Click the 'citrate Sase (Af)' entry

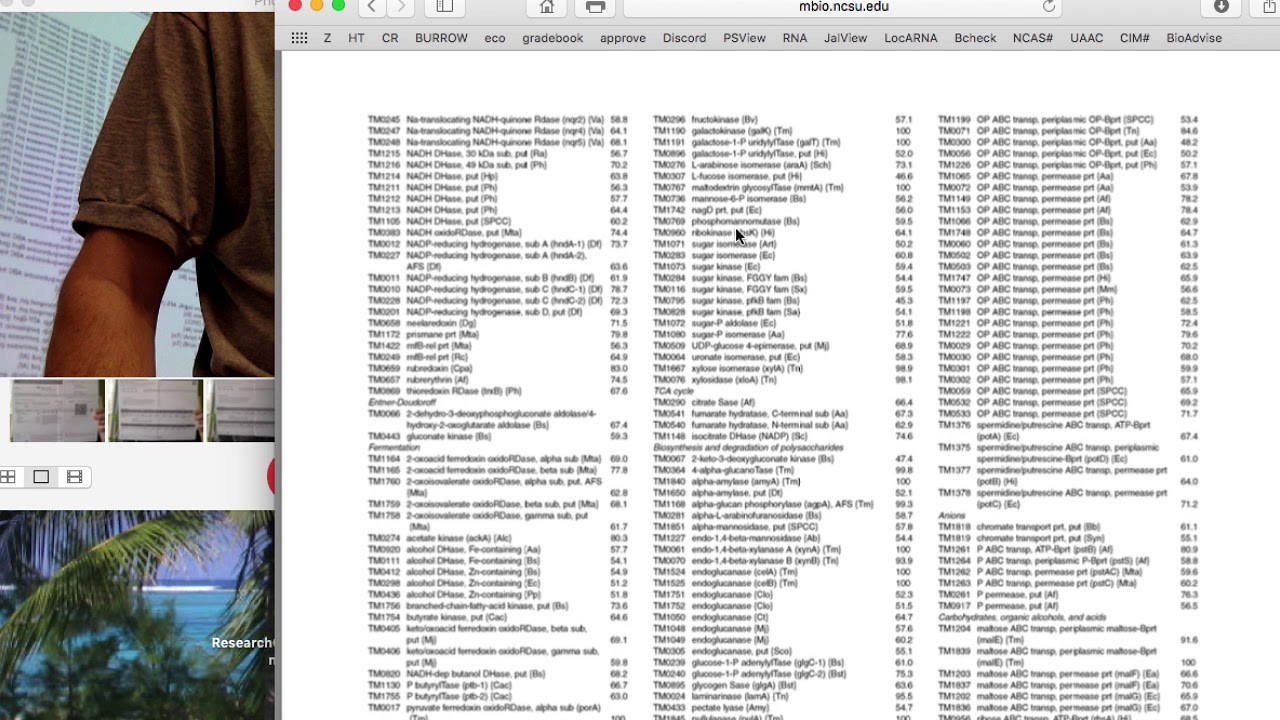tap(723, 402)
